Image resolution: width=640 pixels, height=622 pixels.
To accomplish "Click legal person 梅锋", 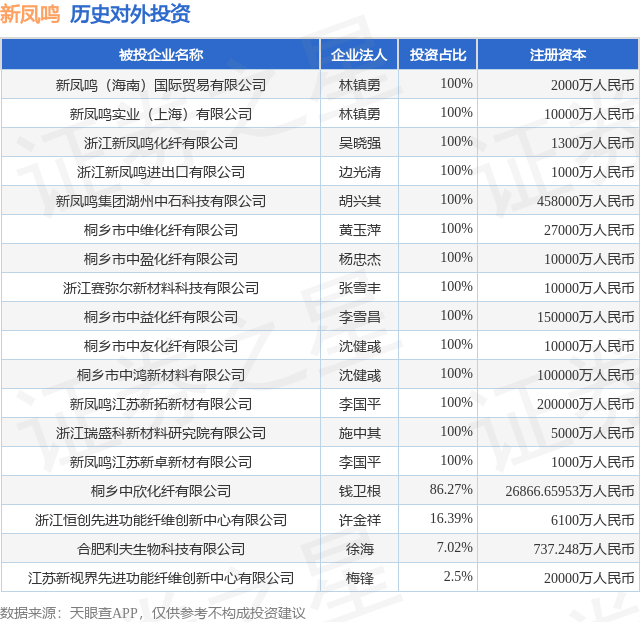I will 360,578.
